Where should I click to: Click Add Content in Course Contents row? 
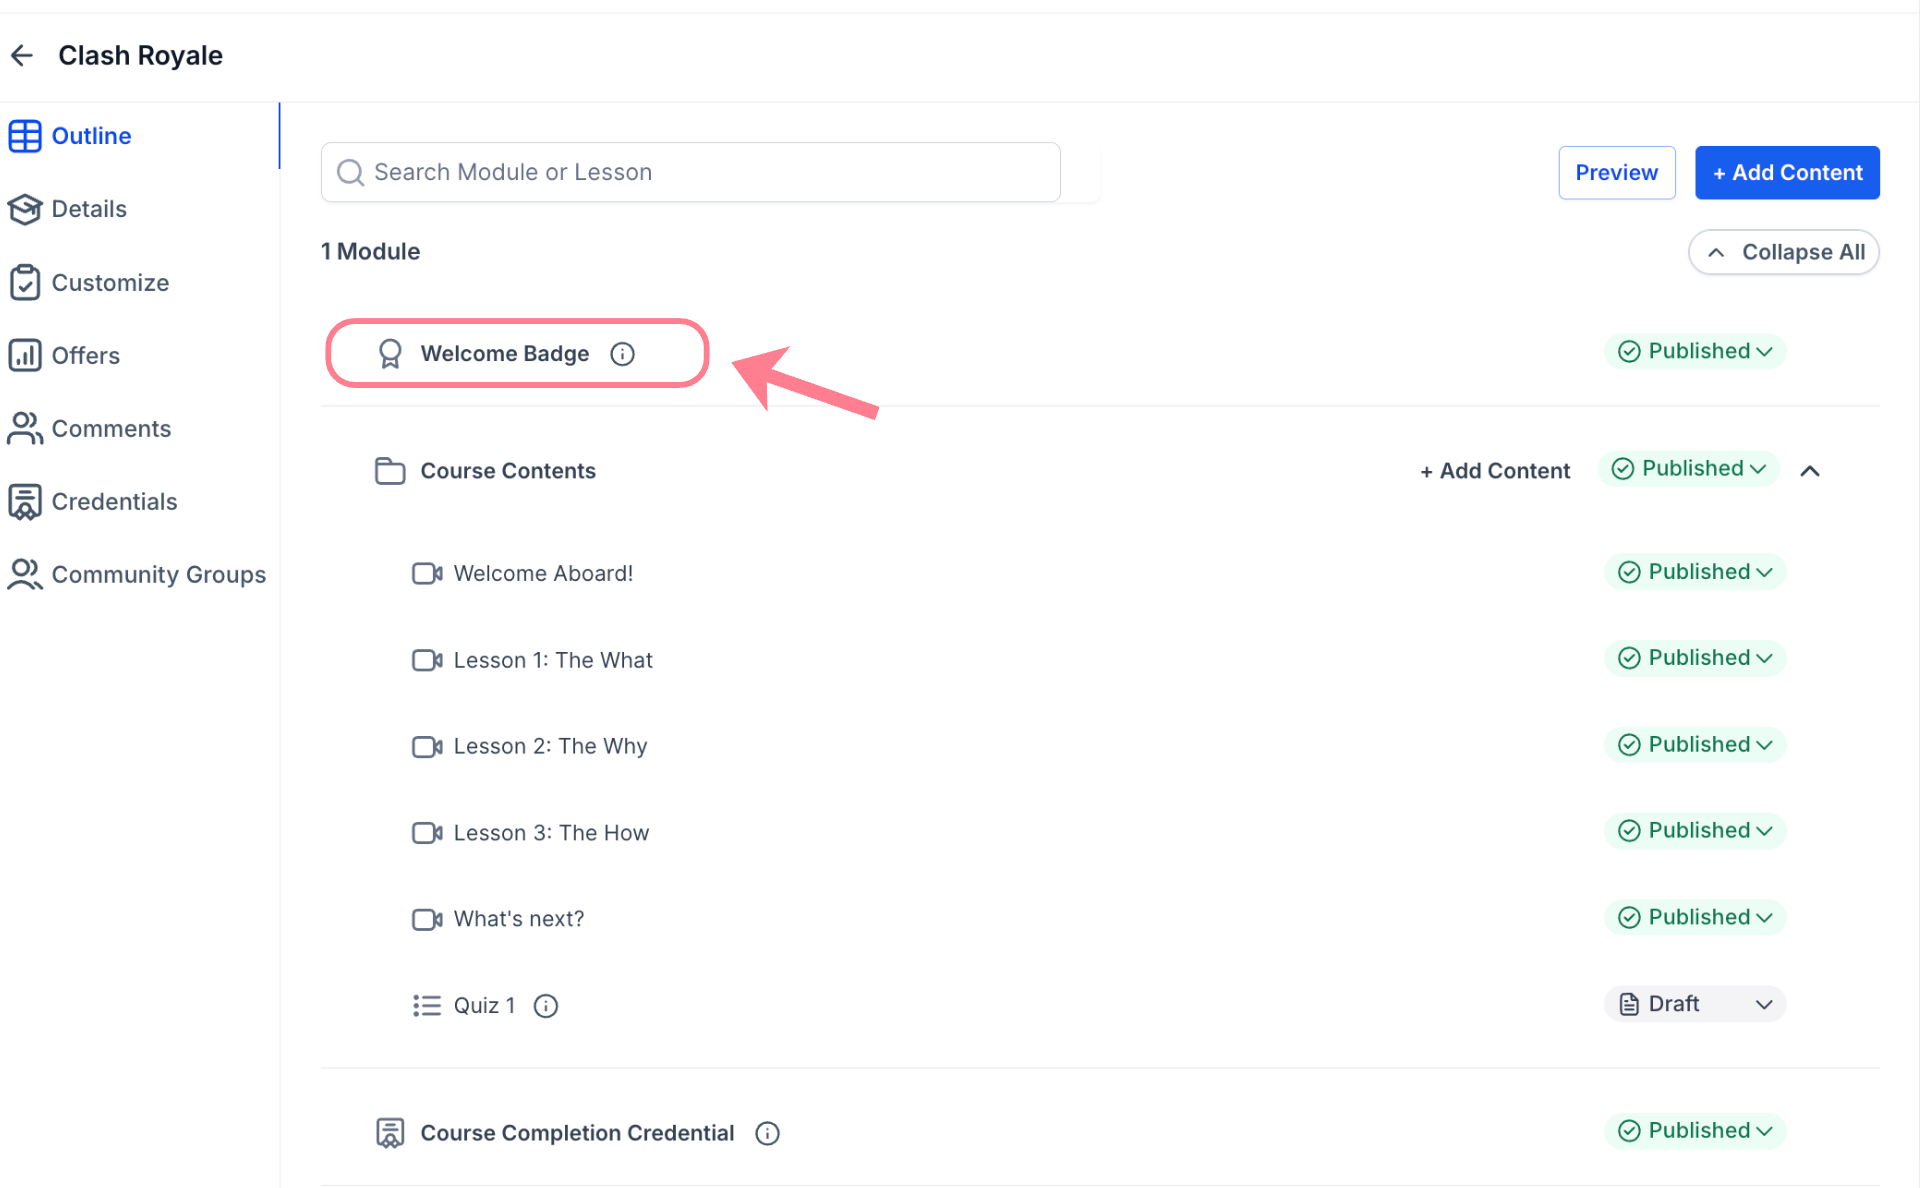point(1494,471)
